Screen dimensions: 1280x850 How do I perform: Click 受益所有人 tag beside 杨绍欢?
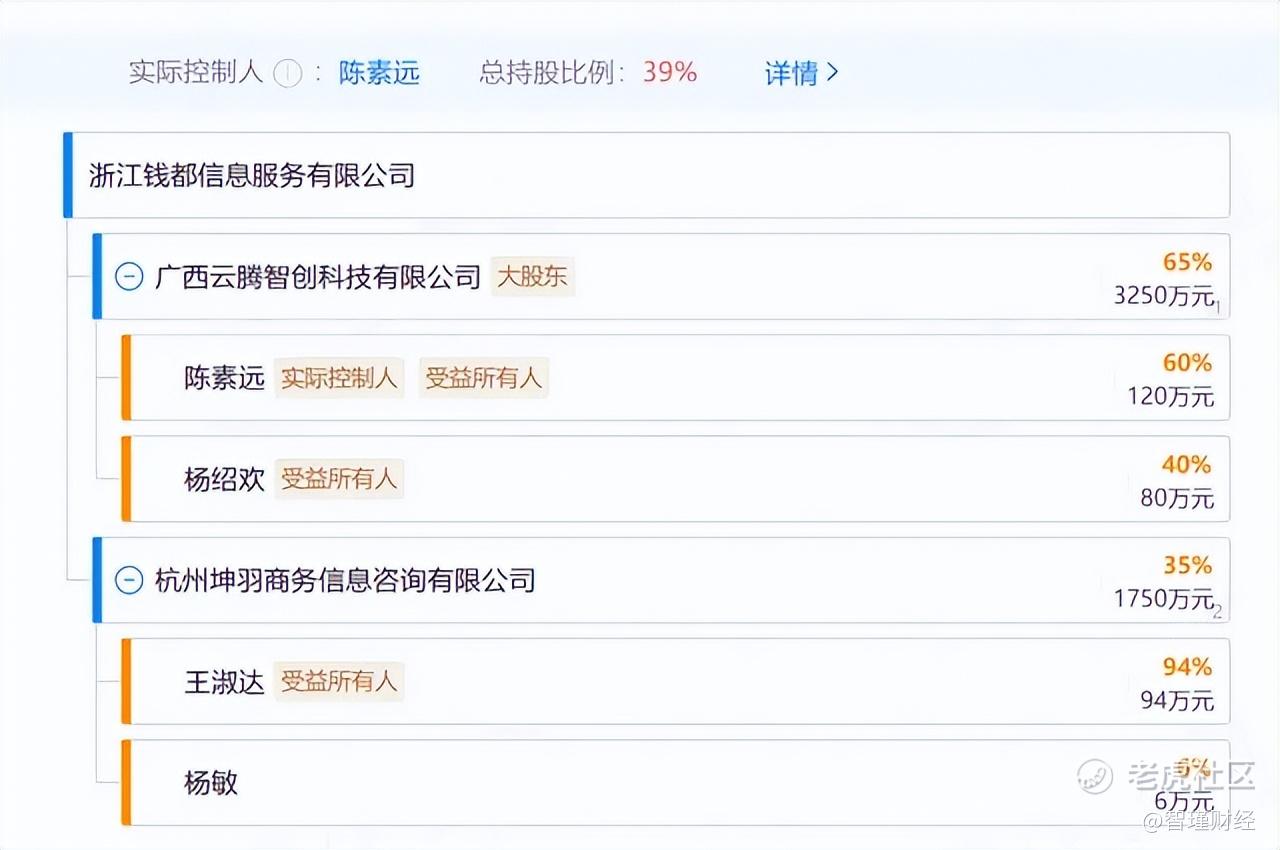pos(339,479)
